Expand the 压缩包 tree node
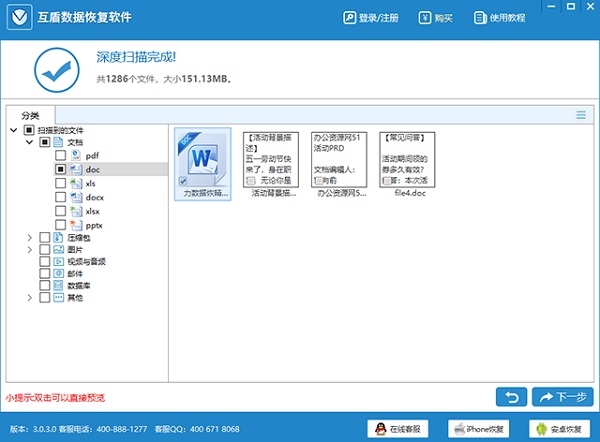 [x=30, y=237]
